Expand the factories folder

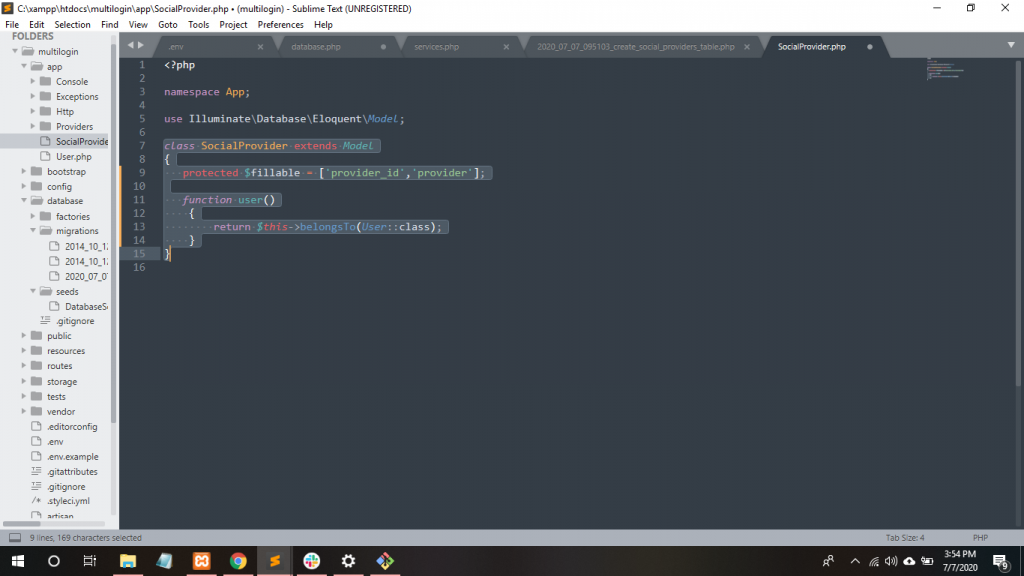pos(33,216)
